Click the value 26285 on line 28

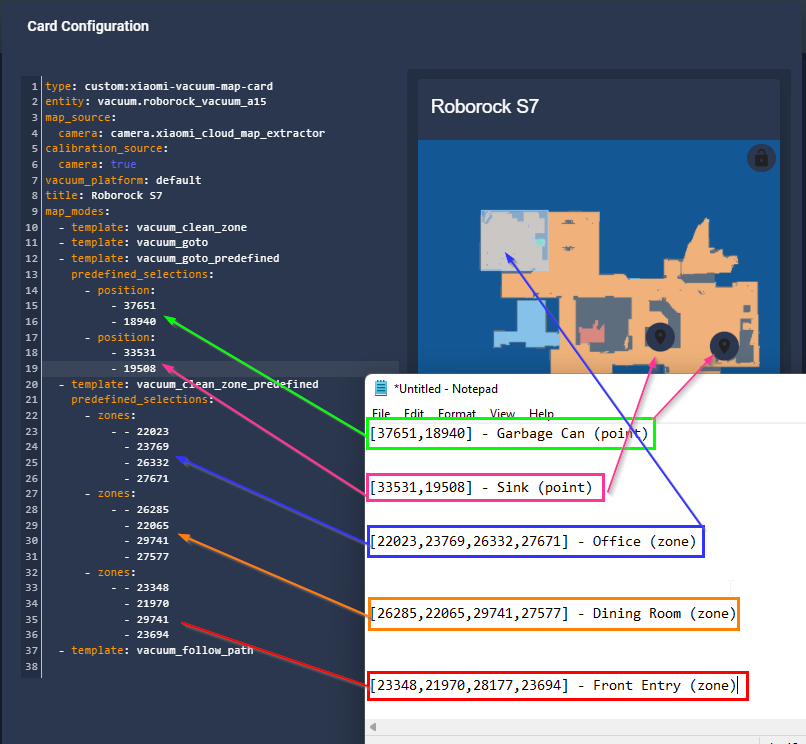(x=153, y=510)
